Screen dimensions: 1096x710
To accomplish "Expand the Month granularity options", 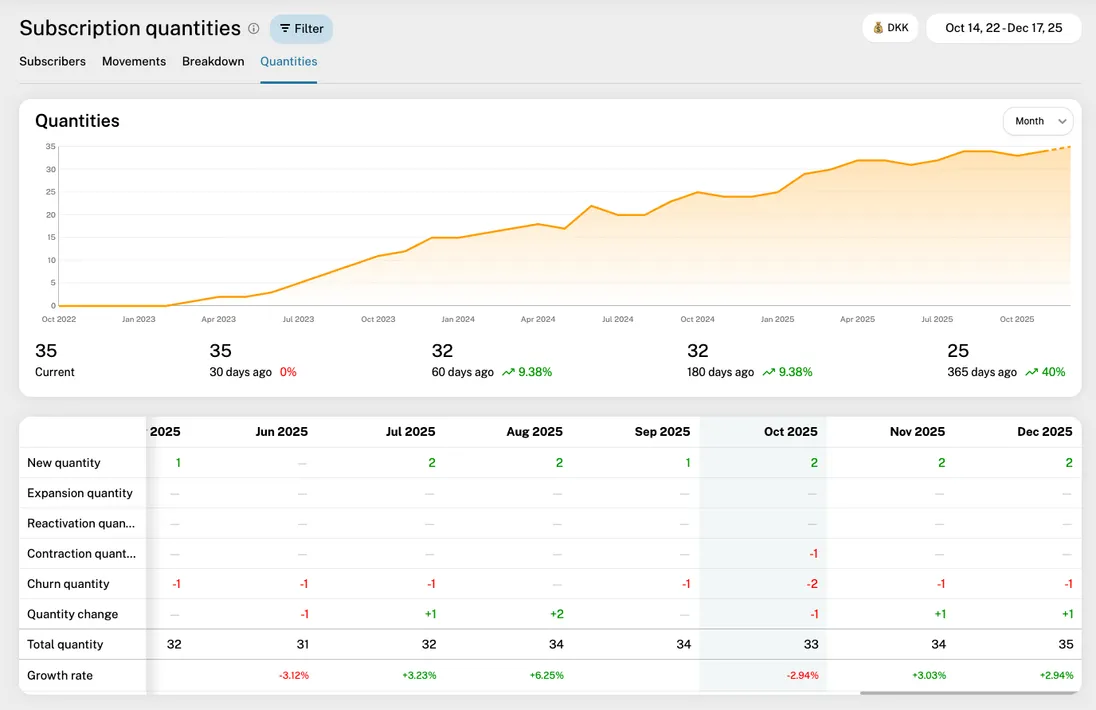I will 1038,121.
